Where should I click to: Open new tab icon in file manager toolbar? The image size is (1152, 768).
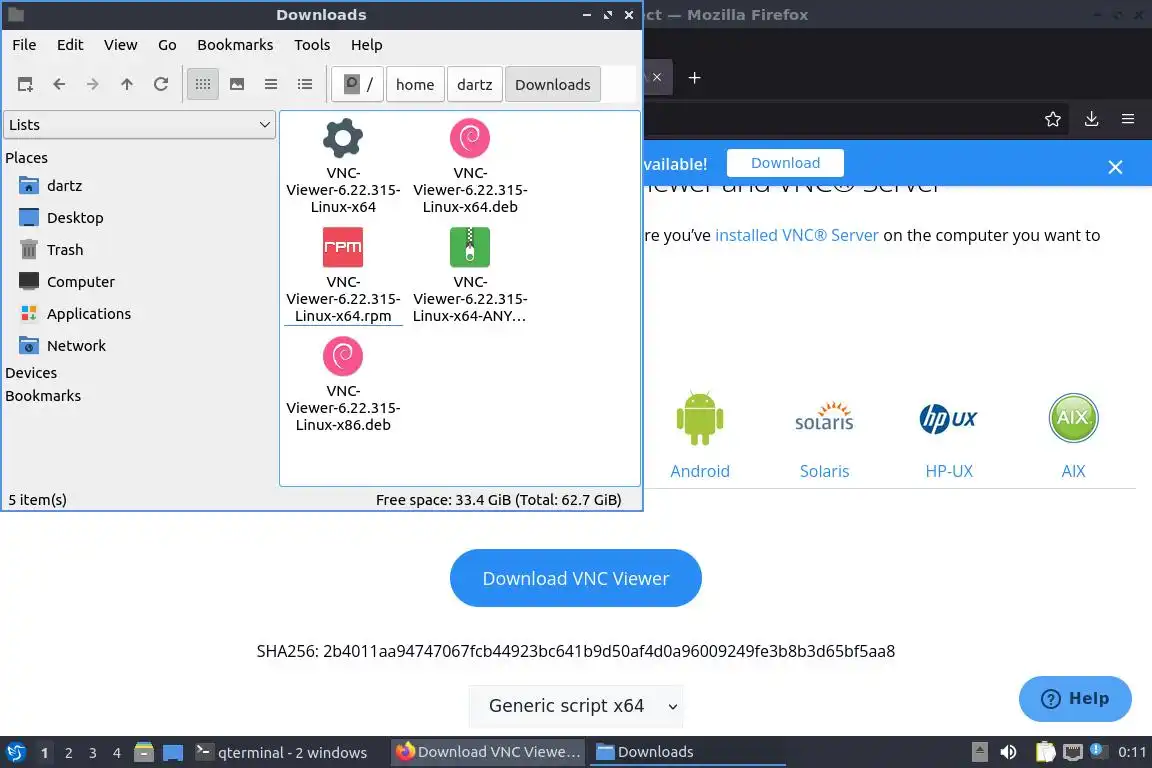click(25, 85)
